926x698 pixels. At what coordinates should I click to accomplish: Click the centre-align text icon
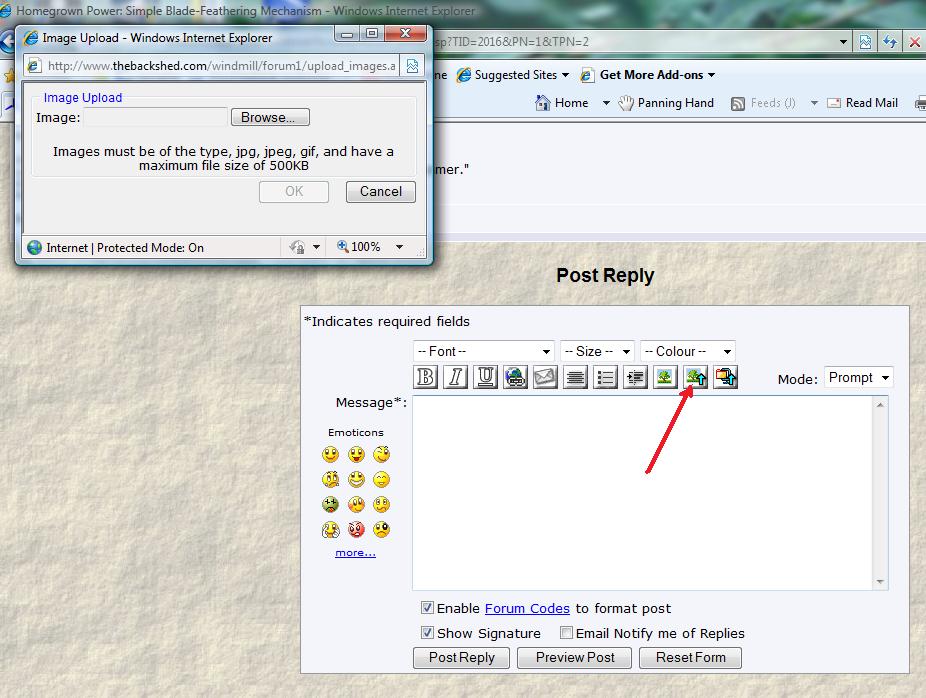pyautogui.click(x=576, y=378)
